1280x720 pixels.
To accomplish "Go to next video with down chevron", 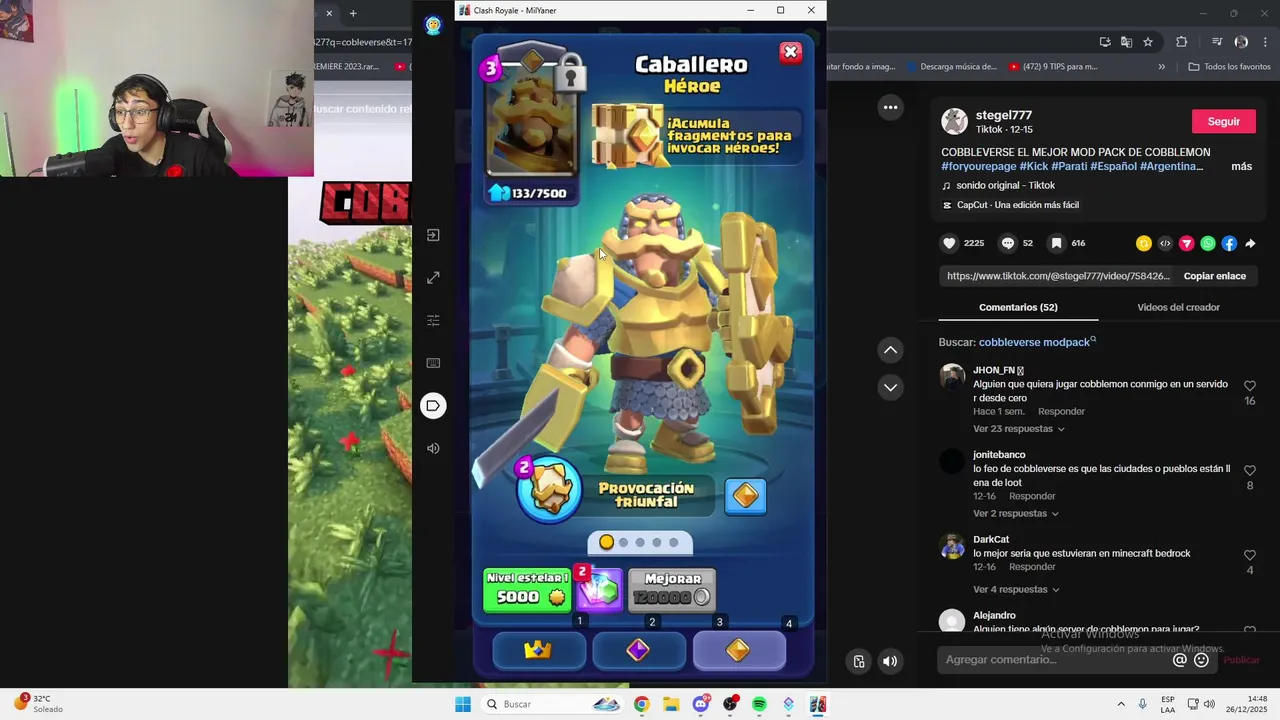I will point(890,387).
